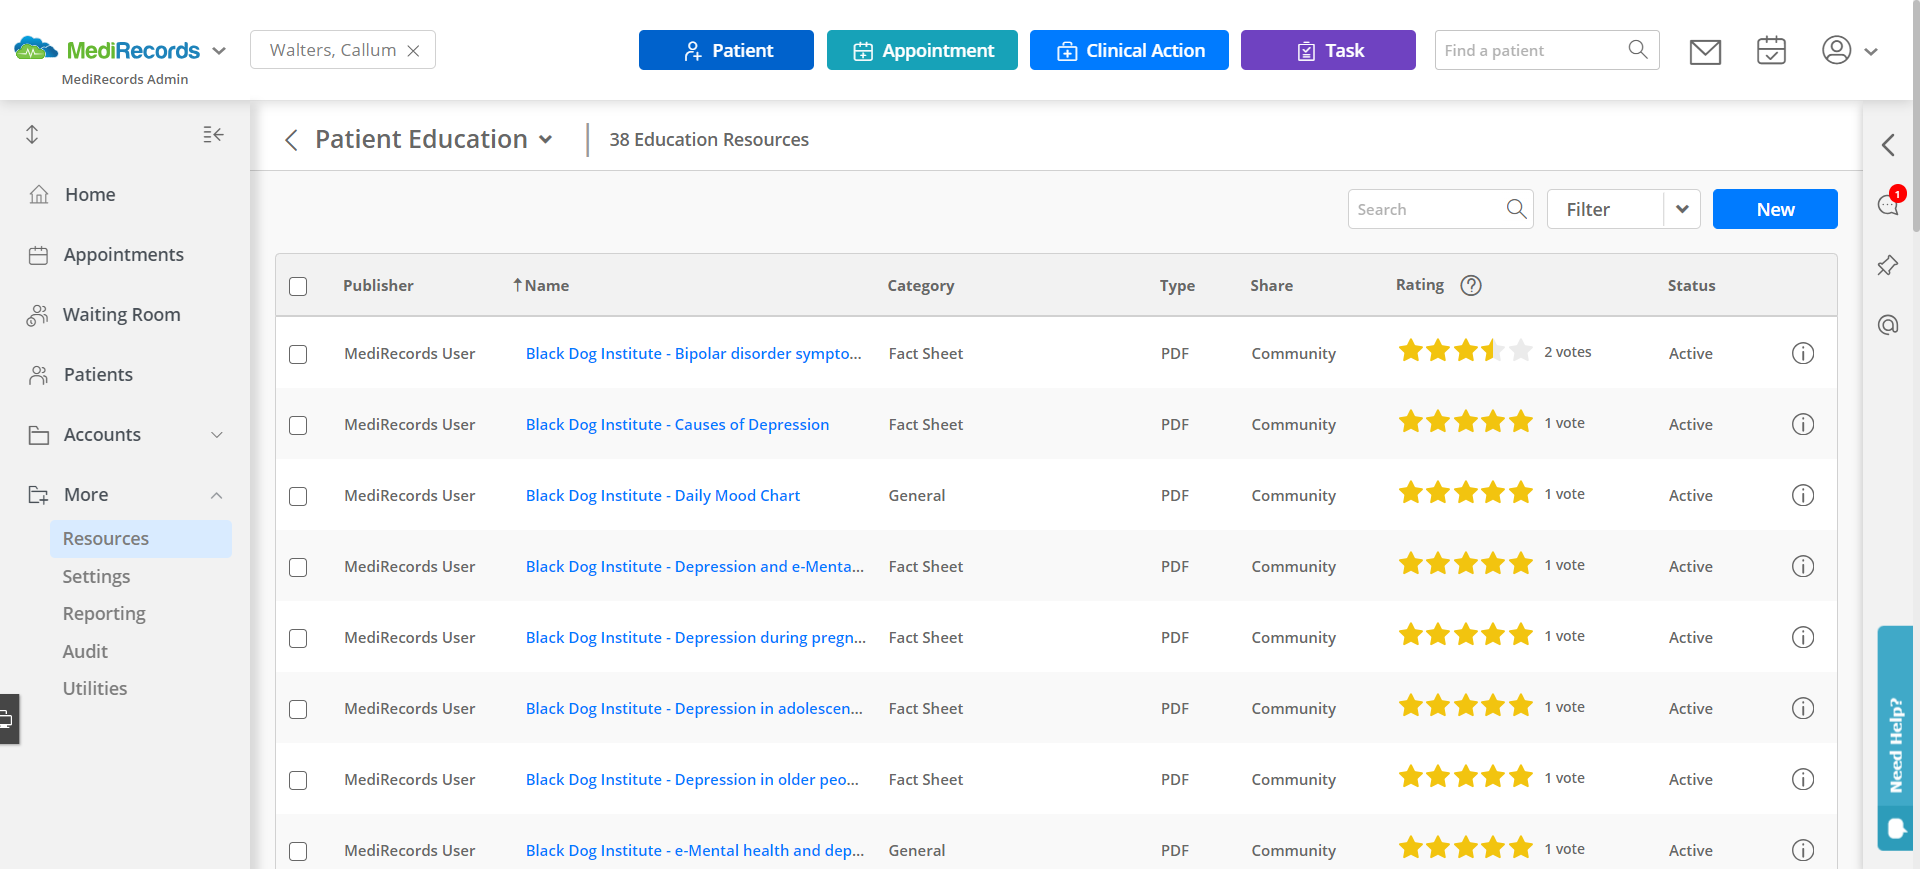Select Audit under More
This screenshot has width=1920, height=869.
point(85,651)
